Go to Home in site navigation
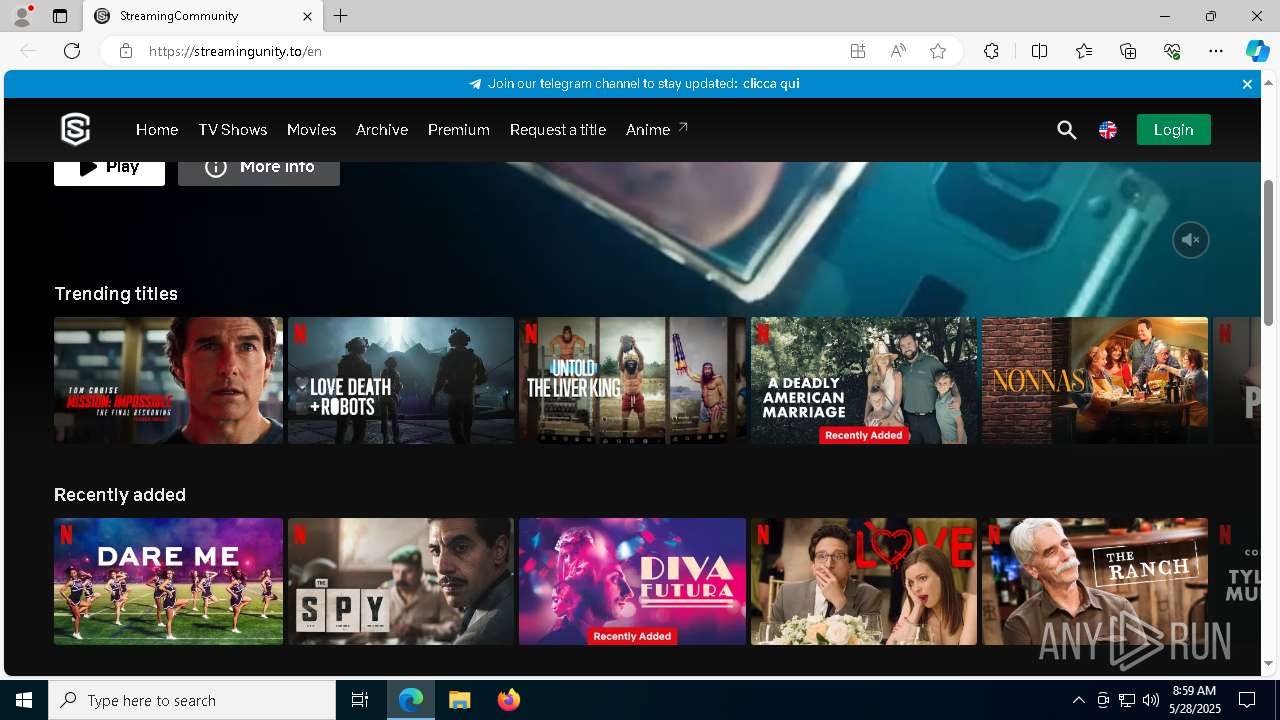Viewport: 1280px width, 720px height. pyautogui.click(x=157, y=130)
